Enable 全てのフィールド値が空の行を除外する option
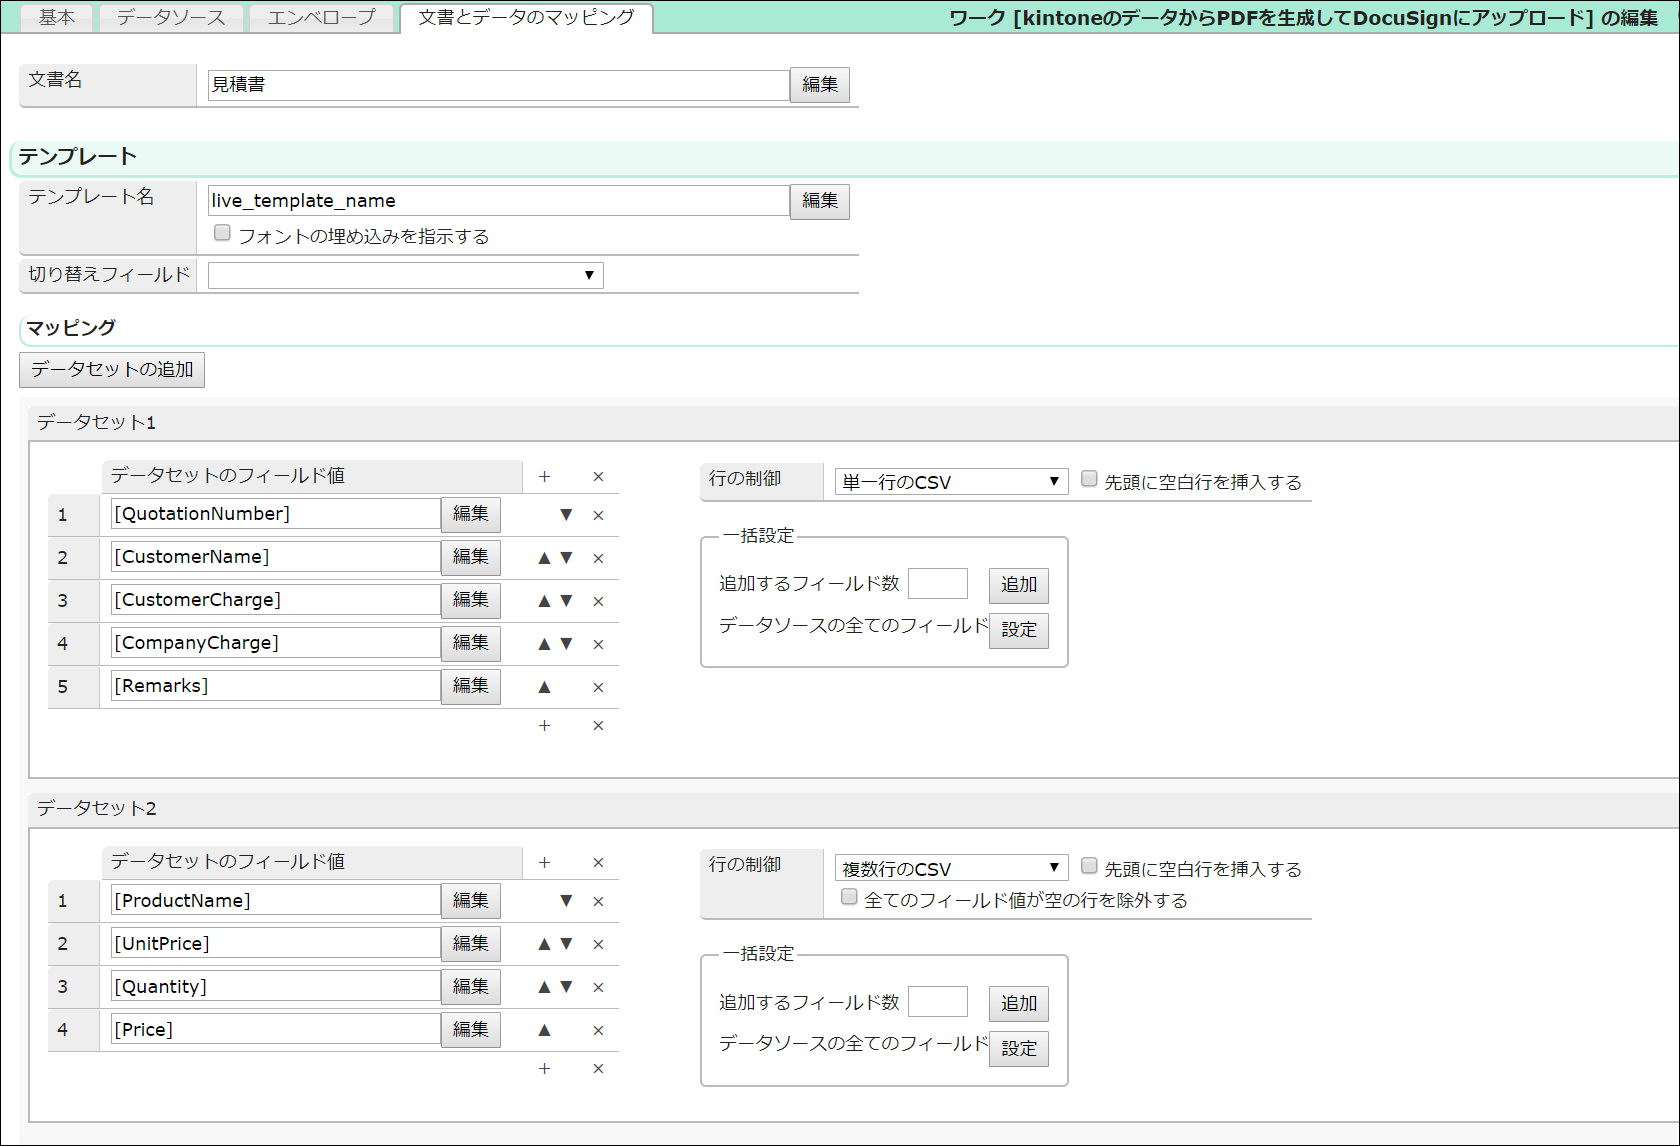This screenshot has height=1146, width=1680. tap(848, 897)
